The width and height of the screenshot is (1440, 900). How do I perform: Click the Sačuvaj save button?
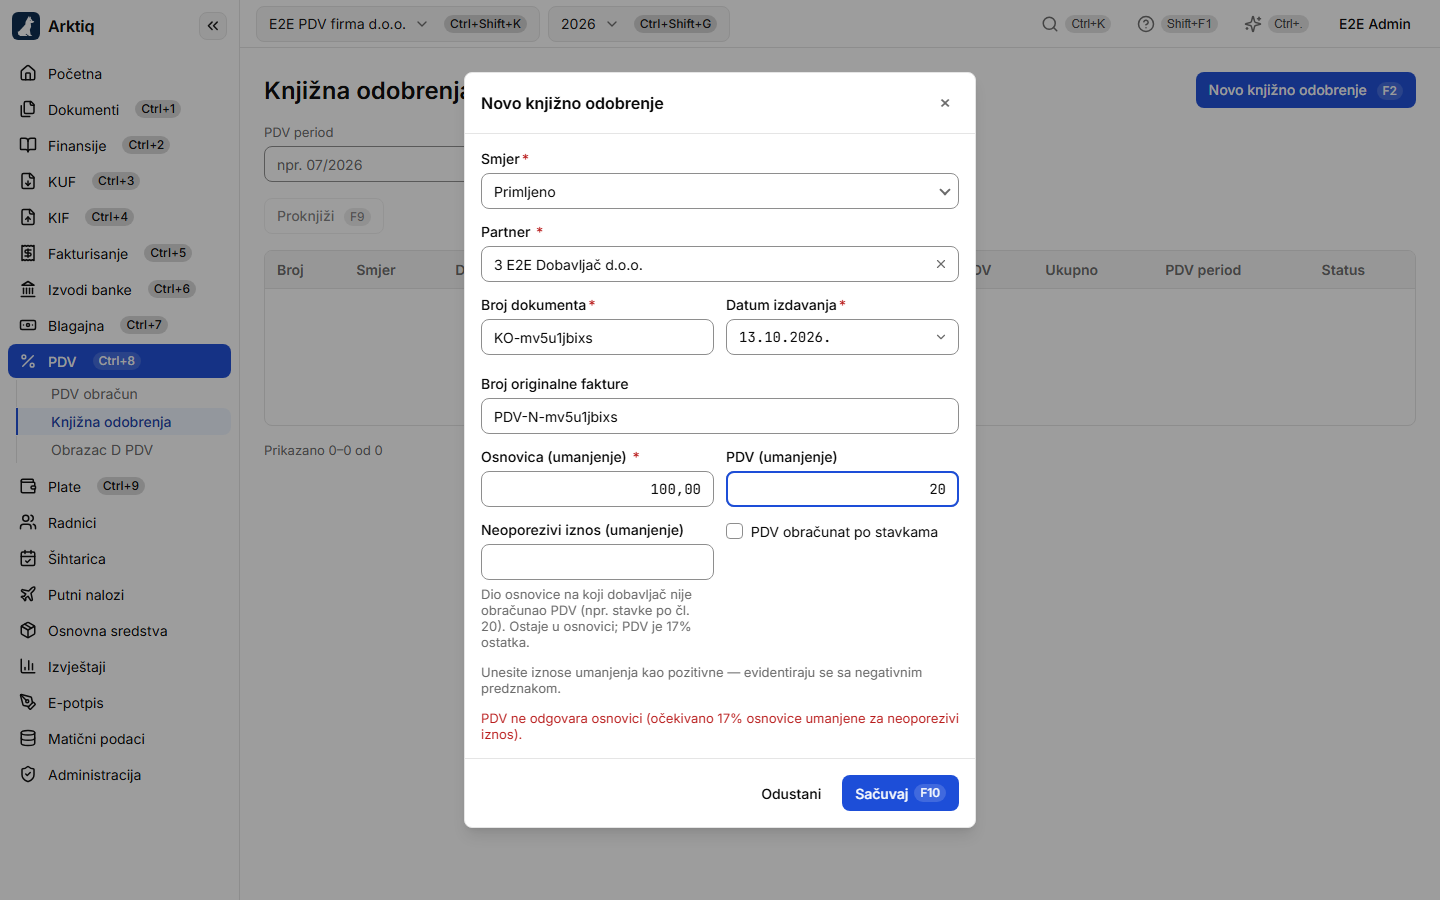(900, 794)
